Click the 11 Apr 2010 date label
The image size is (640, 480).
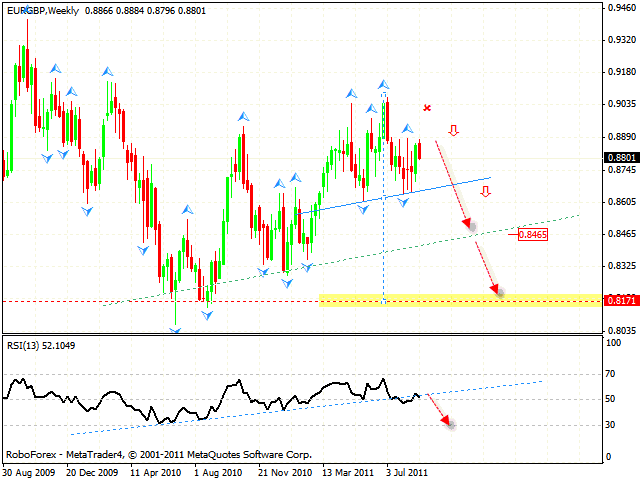(156, 473)
